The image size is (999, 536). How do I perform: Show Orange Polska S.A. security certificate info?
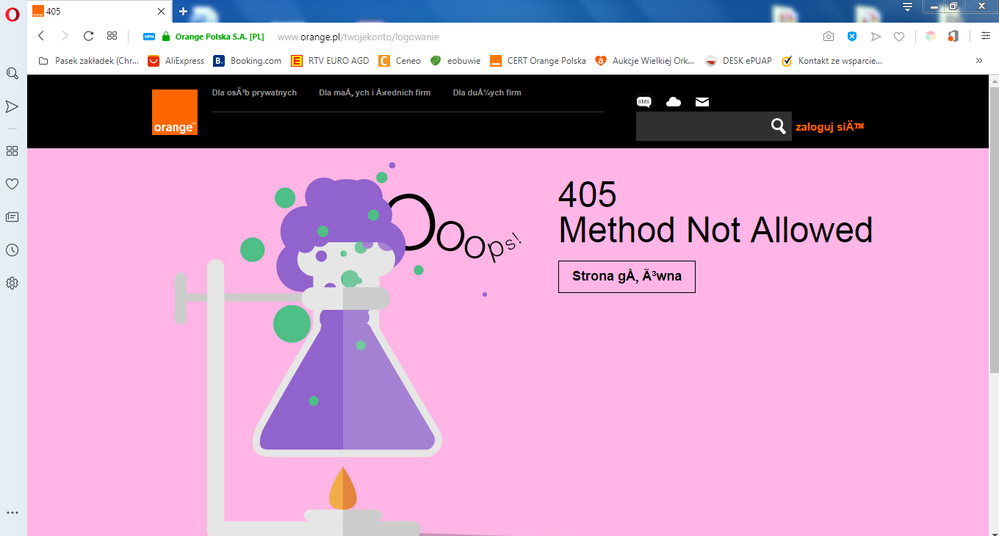click(213, 37)
